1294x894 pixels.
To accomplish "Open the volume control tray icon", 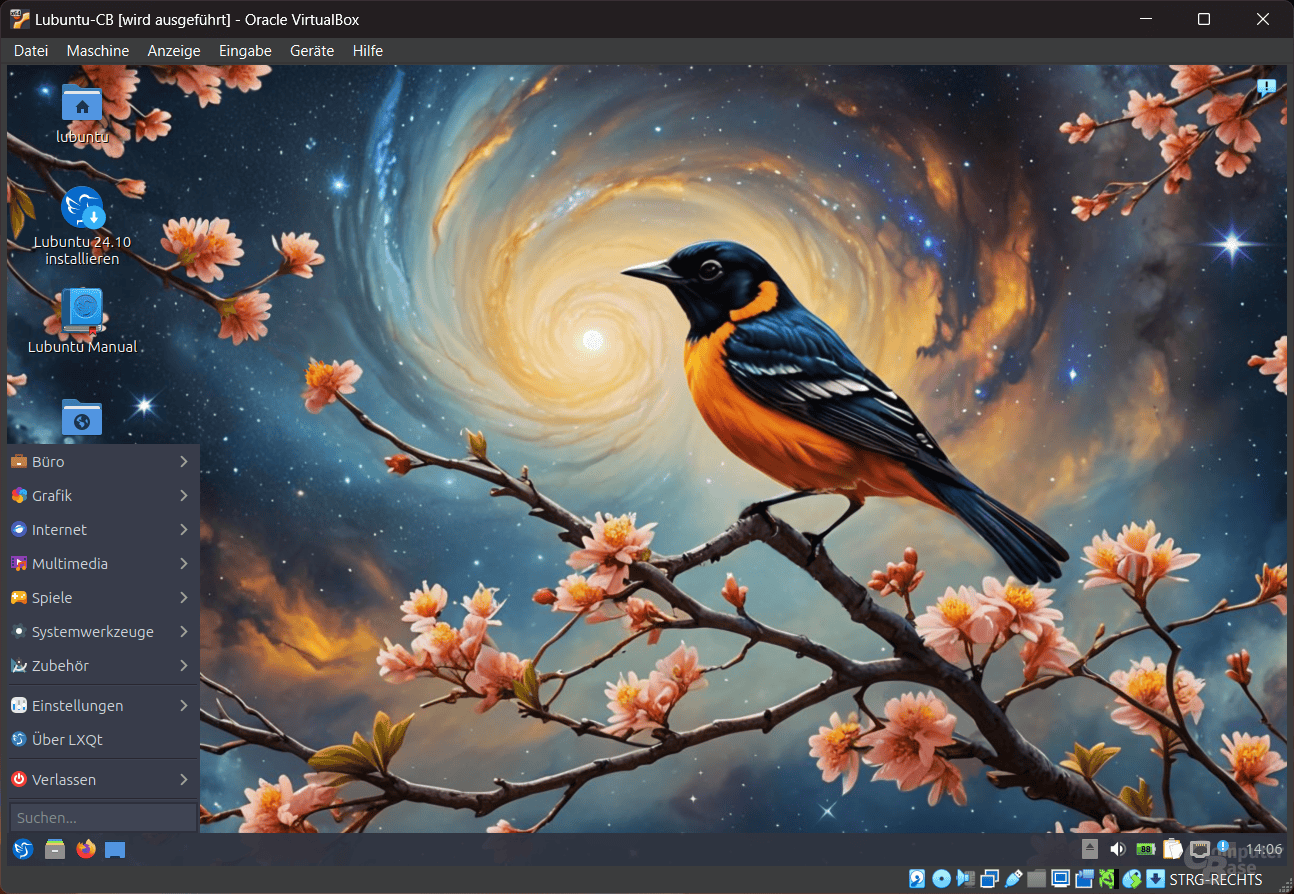I will tap(1118, 849).
